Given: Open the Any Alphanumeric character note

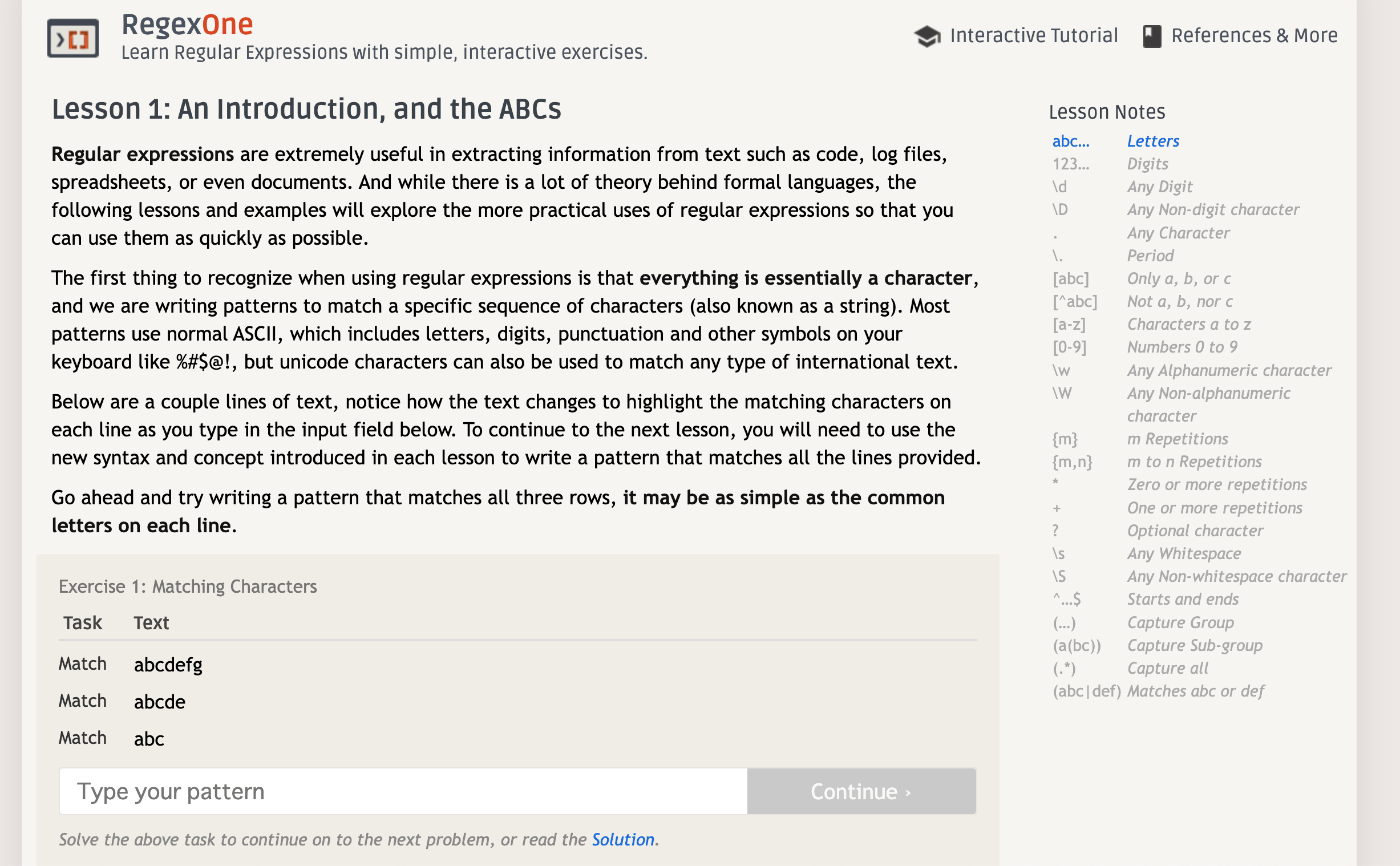Looking at the screenshot, I should [1229, 371].
